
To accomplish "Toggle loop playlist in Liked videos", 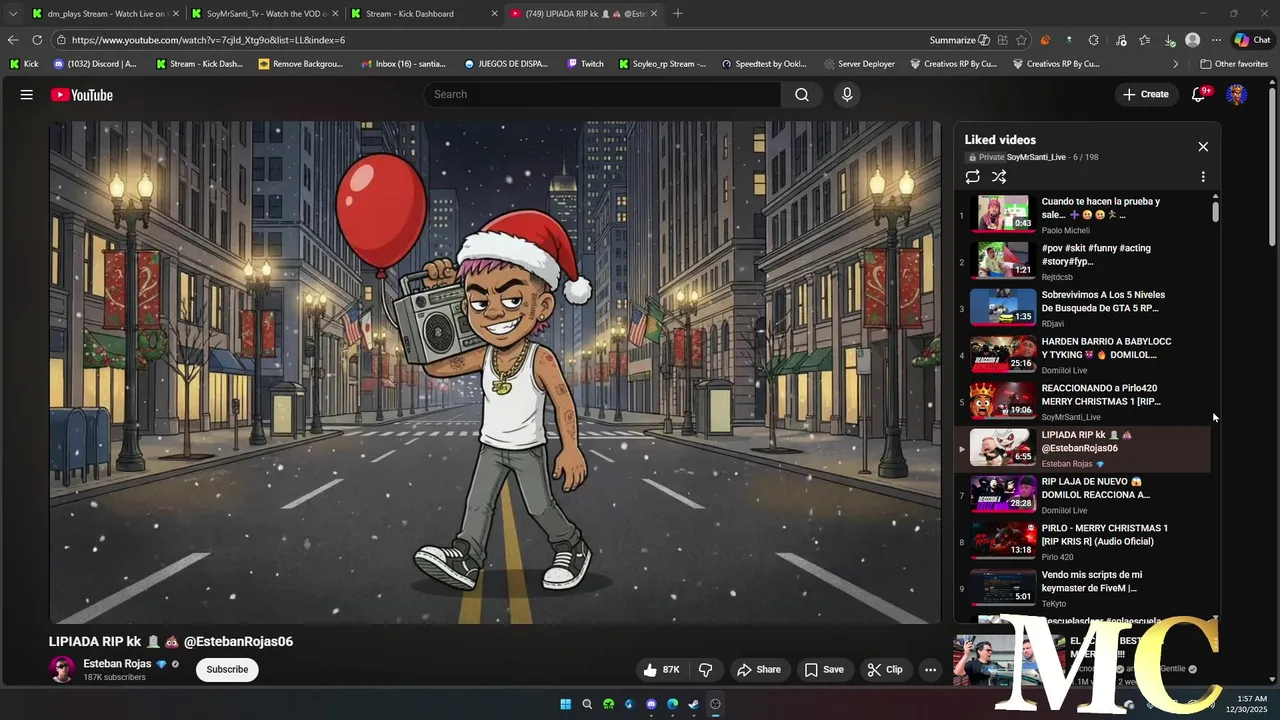I will (972, 177).
